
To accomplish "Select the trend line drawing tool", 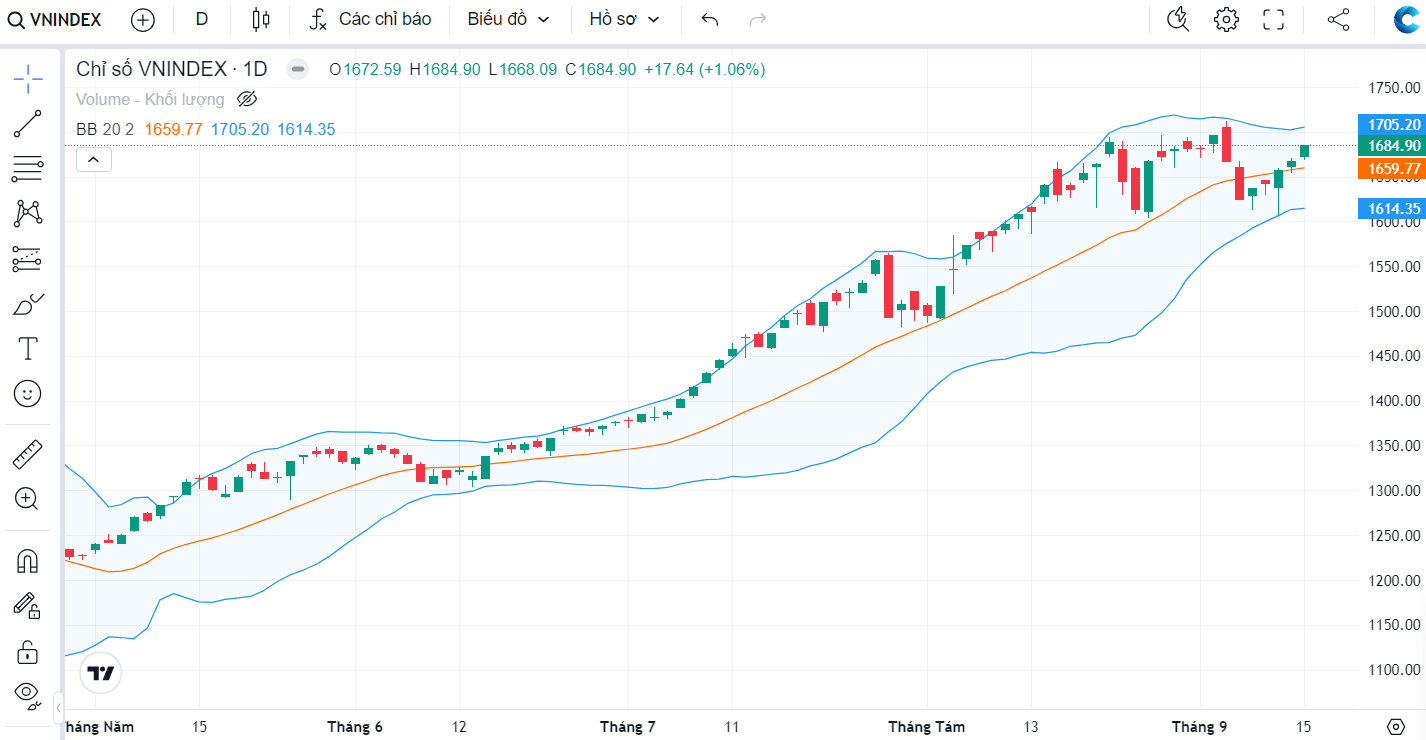I will click(x=28, y=123).
